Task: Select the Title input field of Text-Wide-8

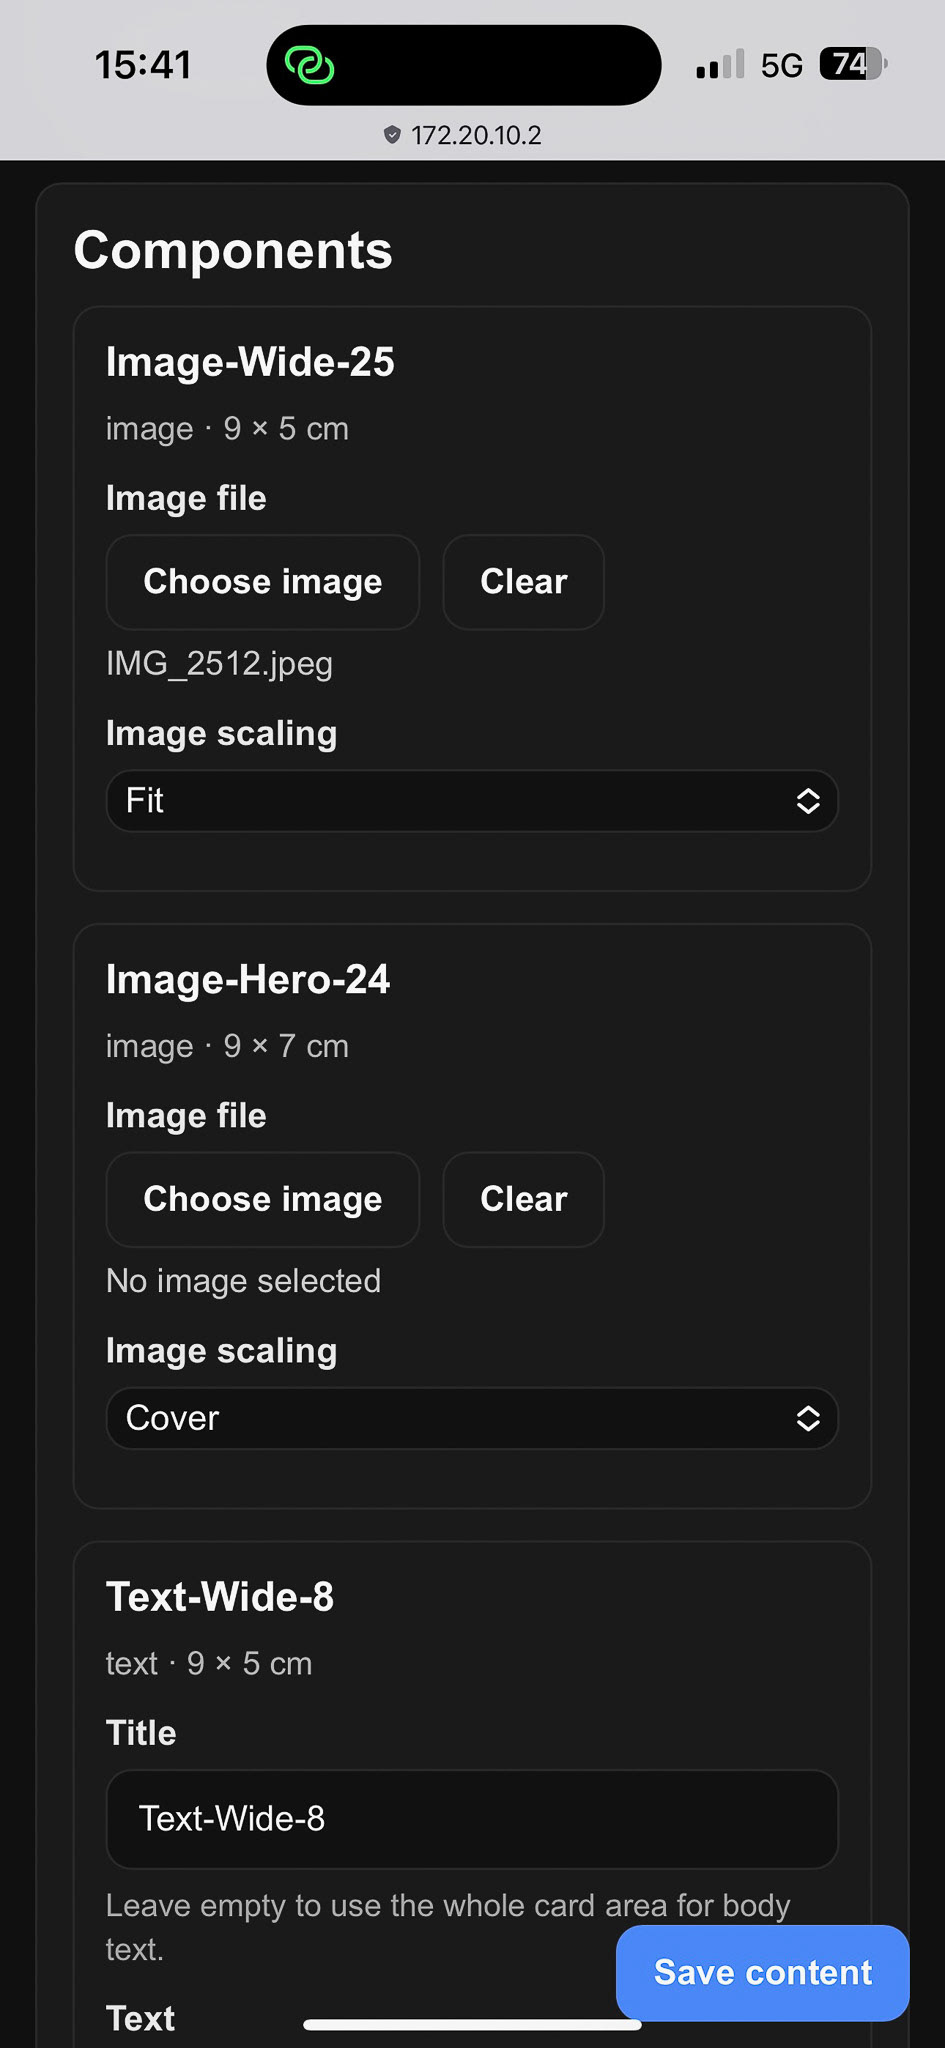Action: (x=471, y=1820)
